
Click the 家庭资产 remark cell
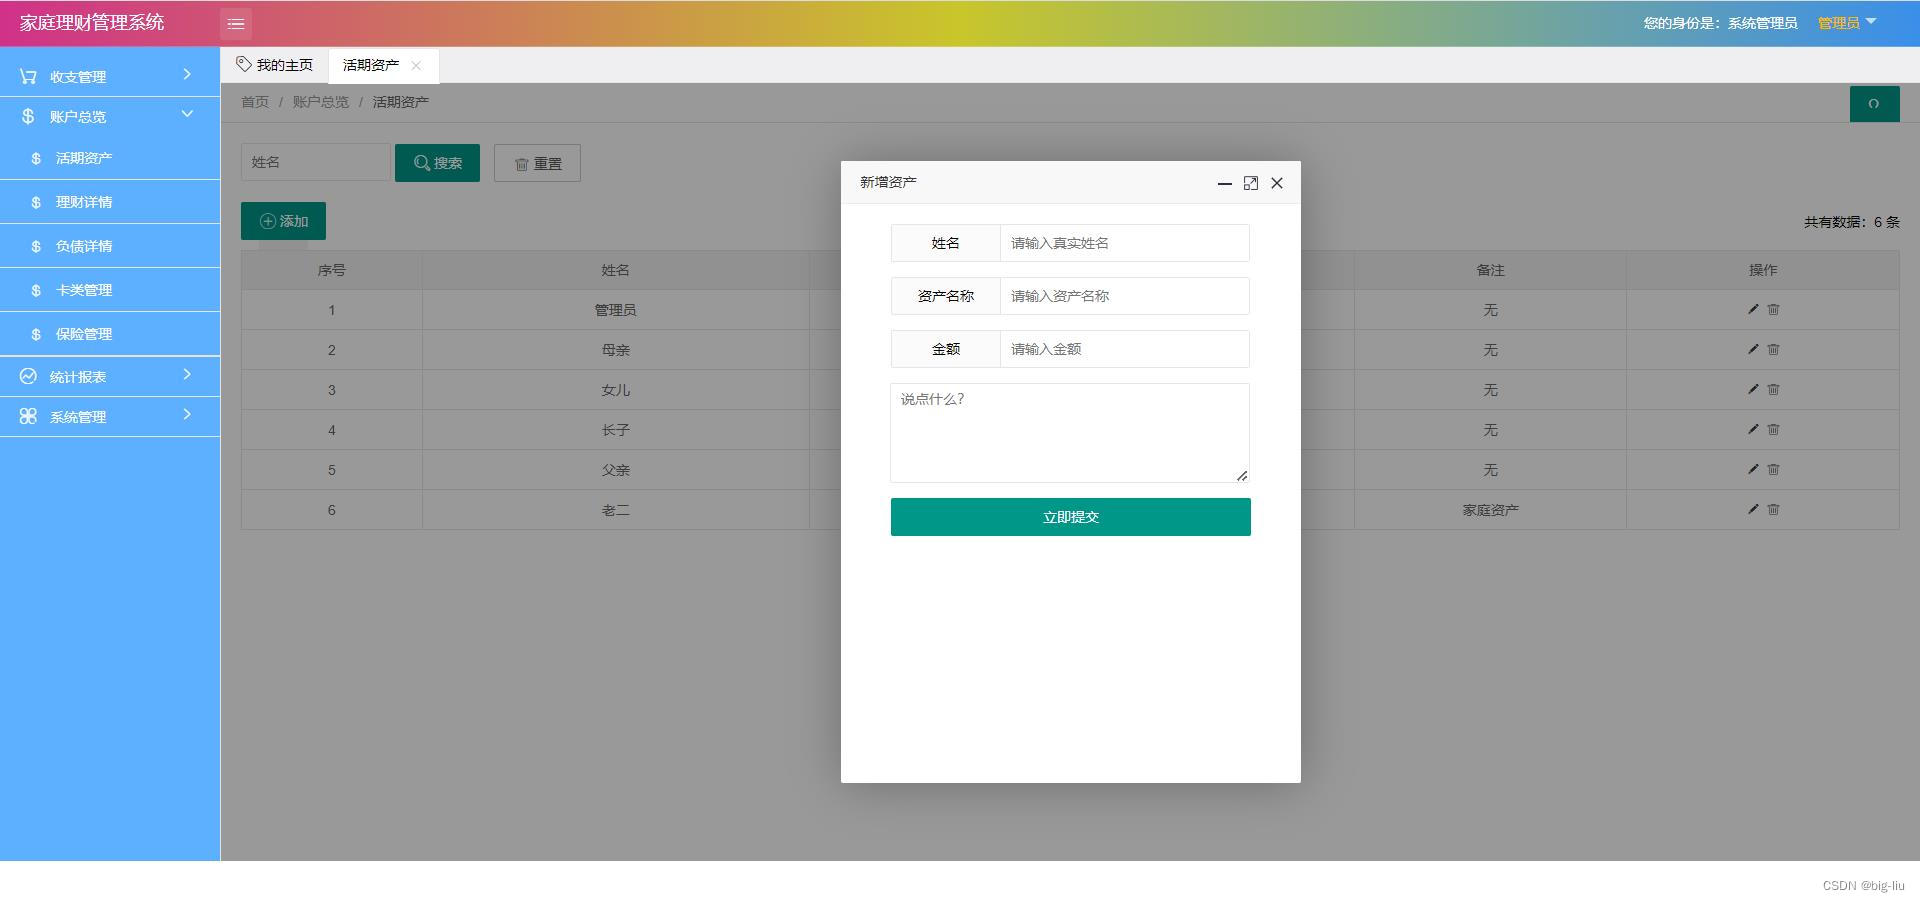click(x=1490, y=510)
